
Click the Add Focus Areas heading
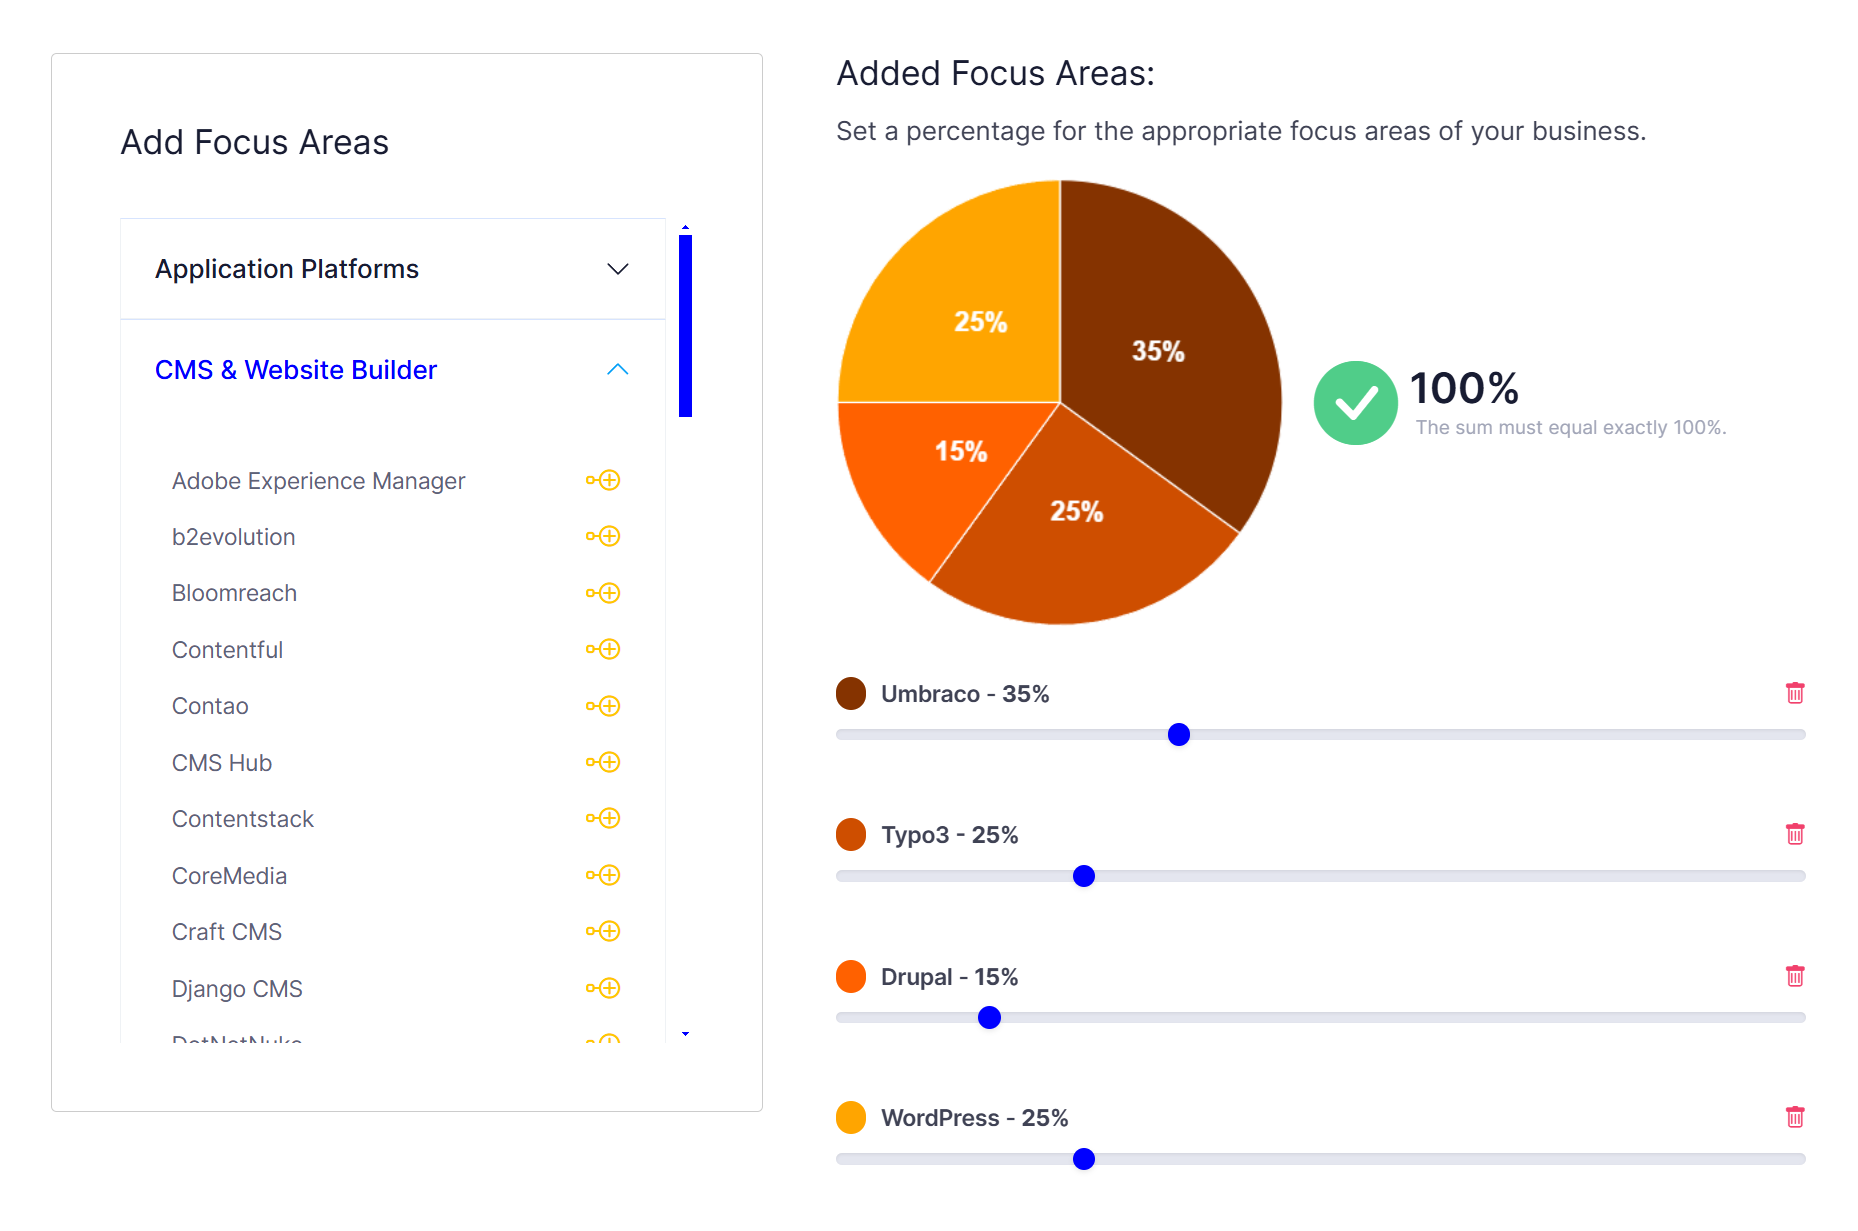pyautogui.click(x=254, y=142)
